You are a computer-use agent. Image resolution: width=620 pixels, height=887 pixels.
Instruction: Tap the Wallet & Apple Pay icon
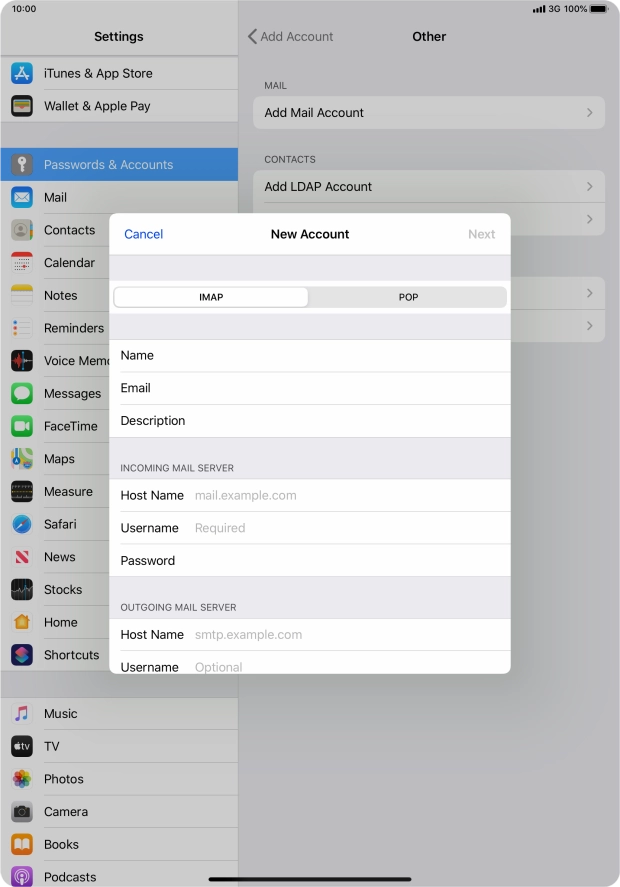22,106
